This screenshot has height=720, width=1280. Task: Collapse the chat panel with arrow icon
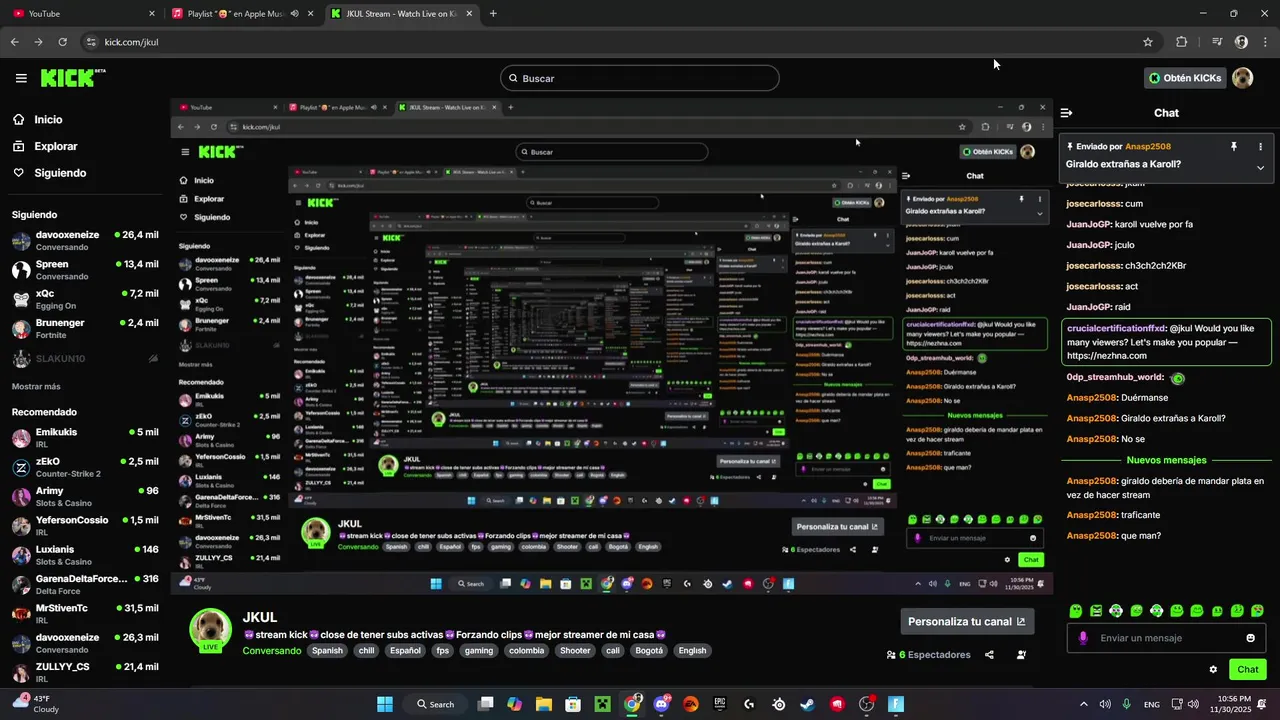[x=1067, y=113]
